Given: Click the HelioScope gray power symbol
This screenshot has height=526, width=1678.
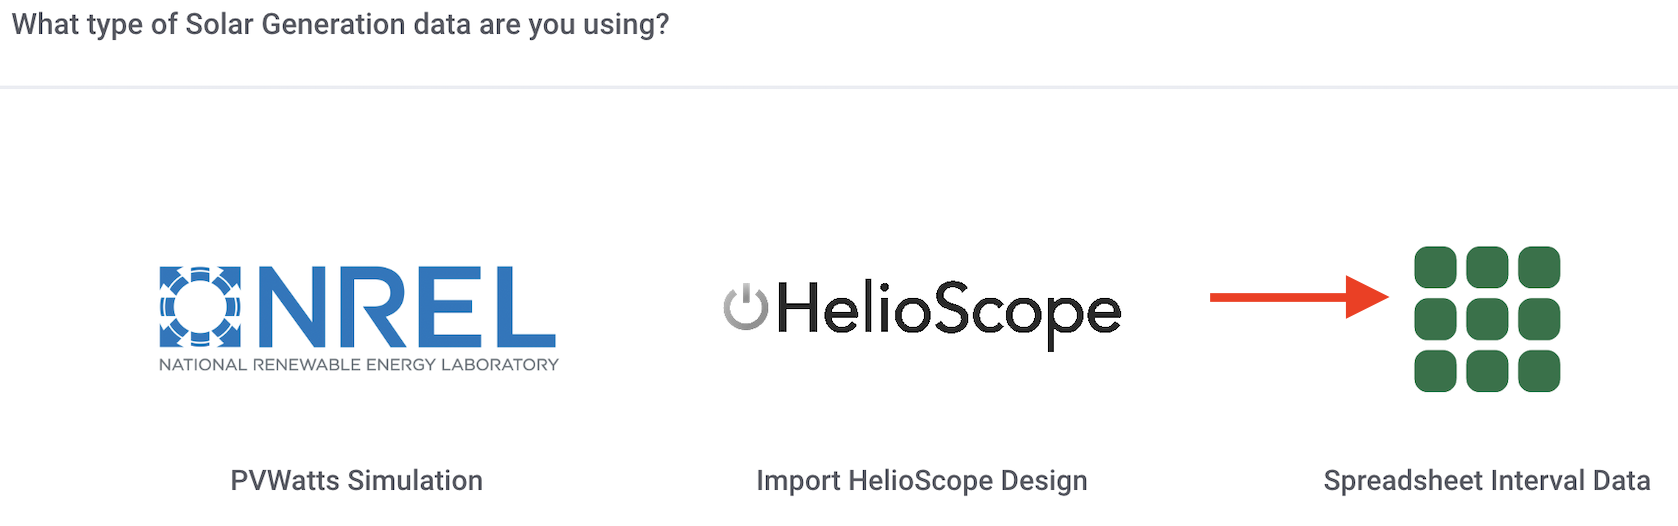Looking at the screenshot, I should [x=746, y=307].
